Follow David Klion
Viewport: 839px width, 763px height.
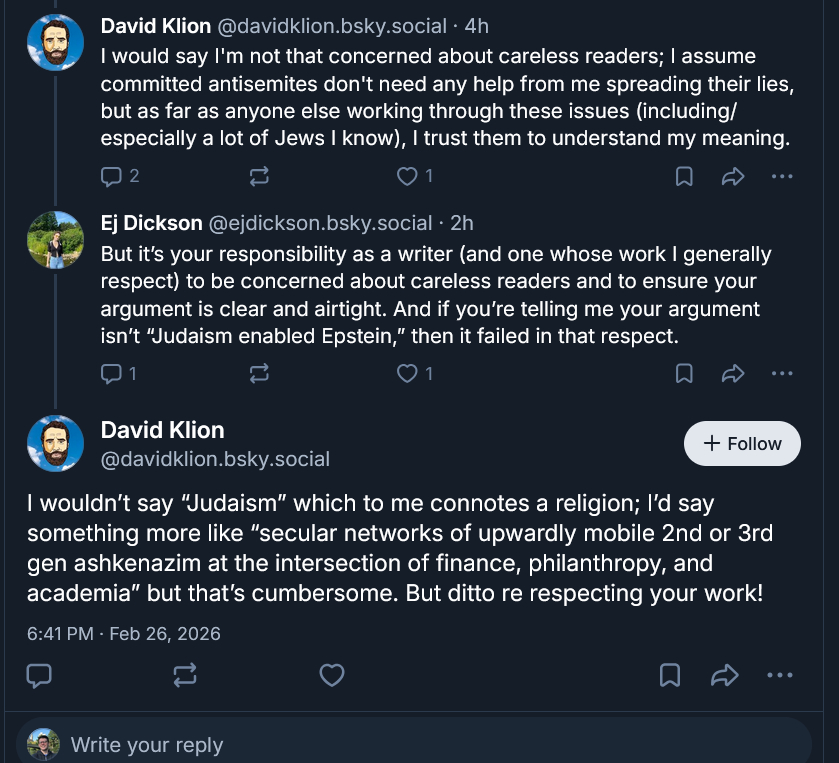click(742, 444)
